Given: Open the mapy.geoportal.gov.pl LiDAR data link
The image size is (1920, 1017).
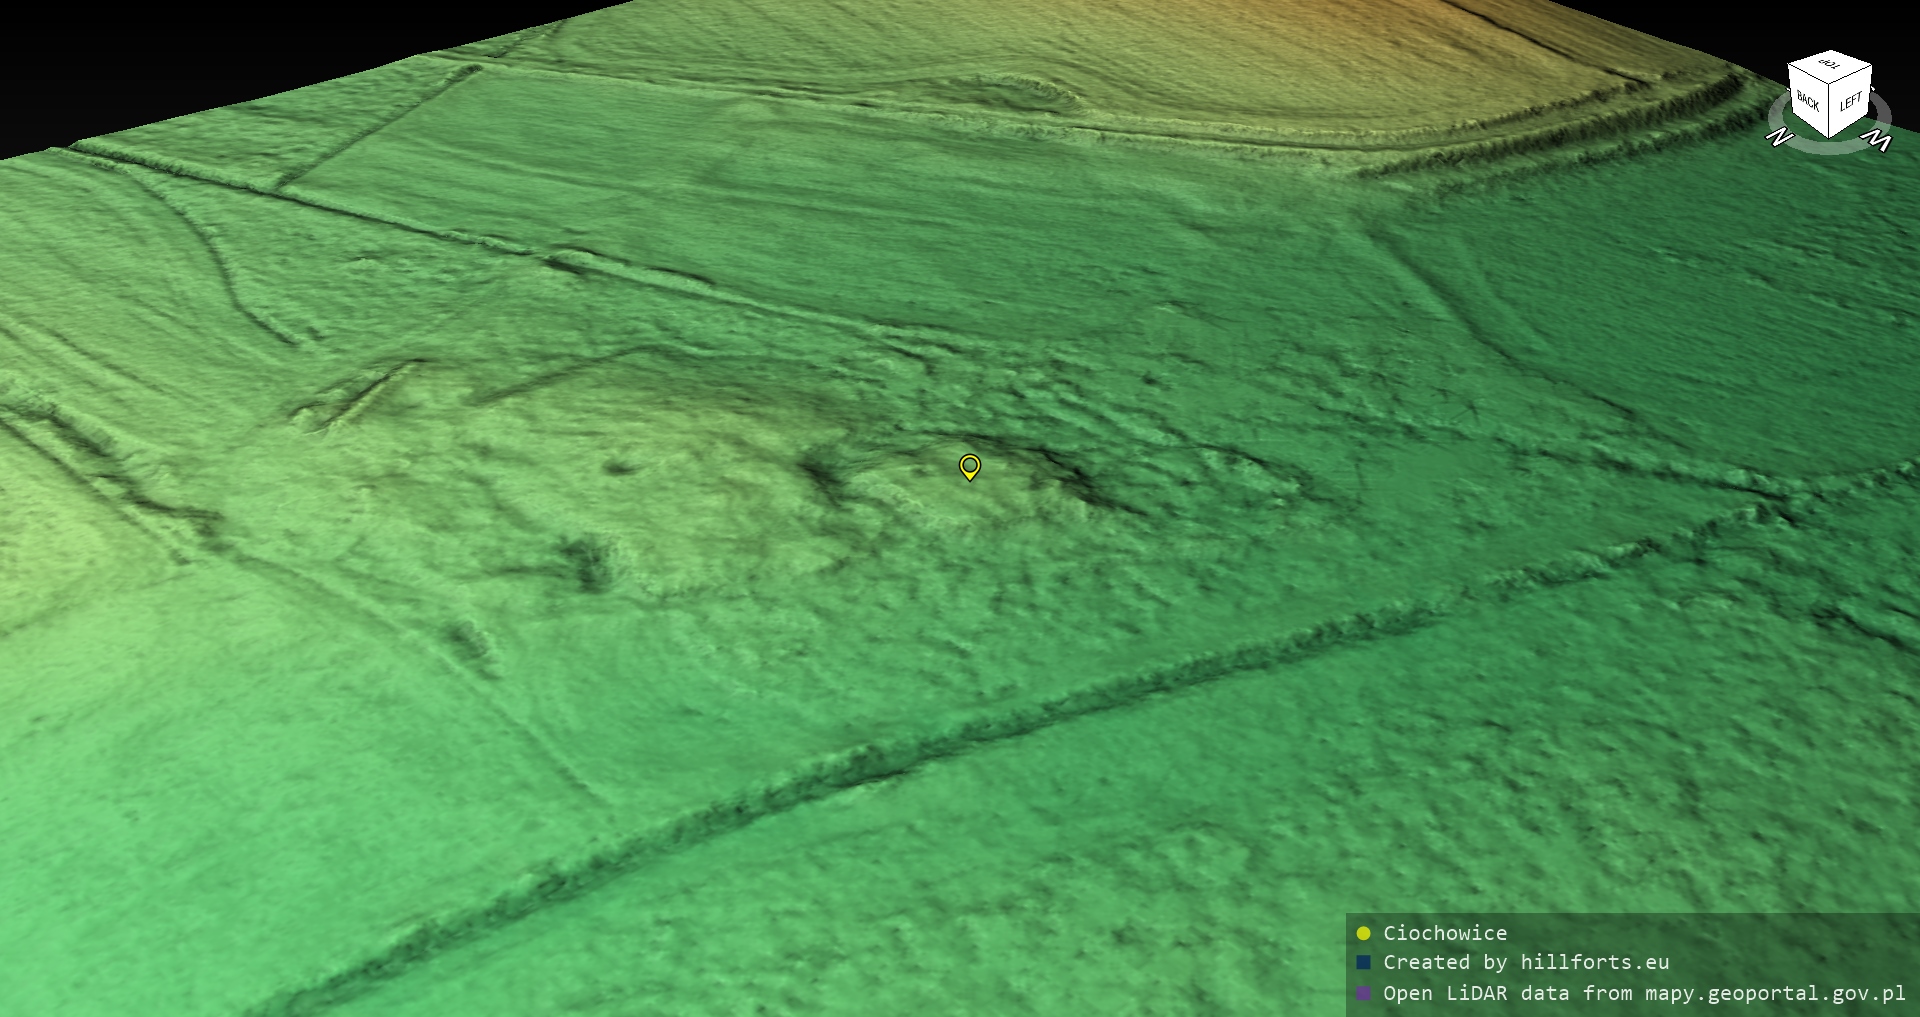Looking at the screenshot, I should [1643, 993].
